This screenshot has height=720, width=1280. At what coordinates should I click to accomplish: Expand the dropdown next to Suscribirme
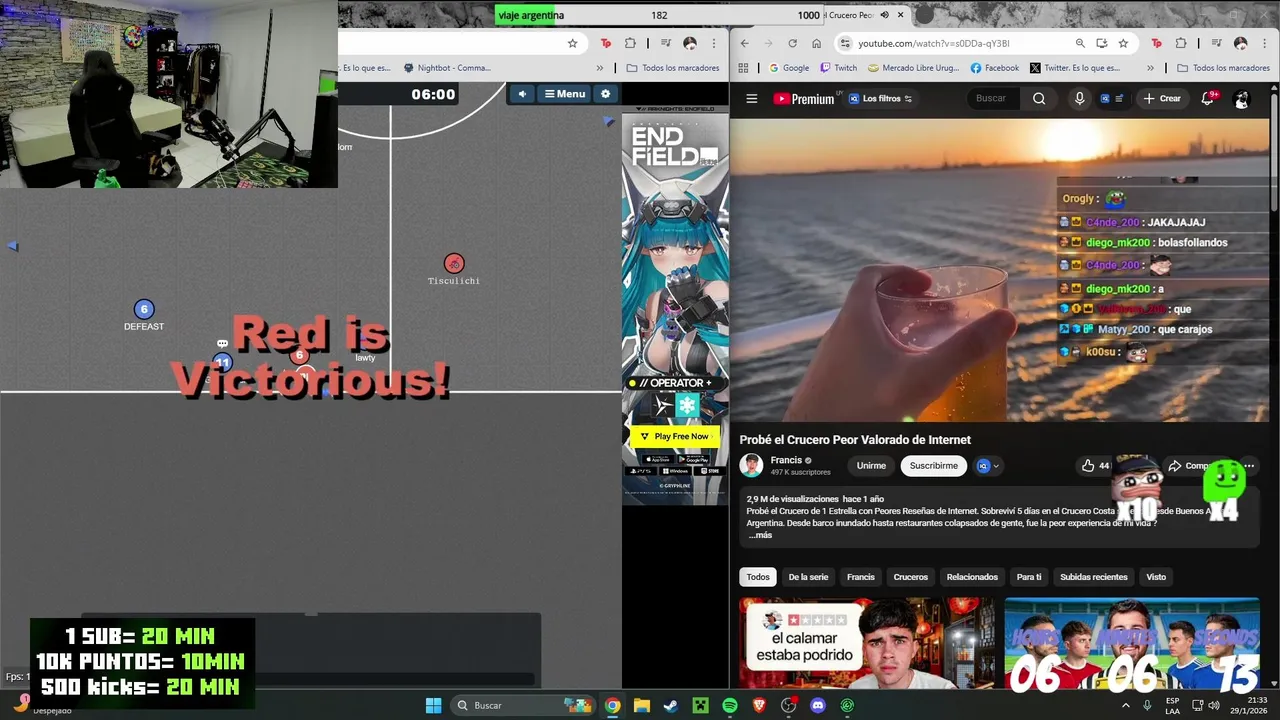(x=988, y=466)
